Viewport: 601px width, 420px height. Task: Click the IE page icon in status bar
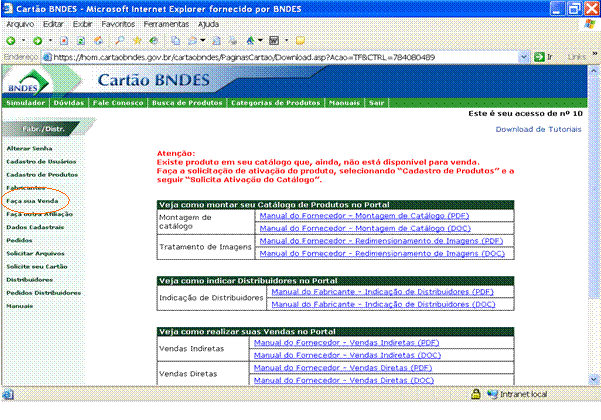[8, 394]
